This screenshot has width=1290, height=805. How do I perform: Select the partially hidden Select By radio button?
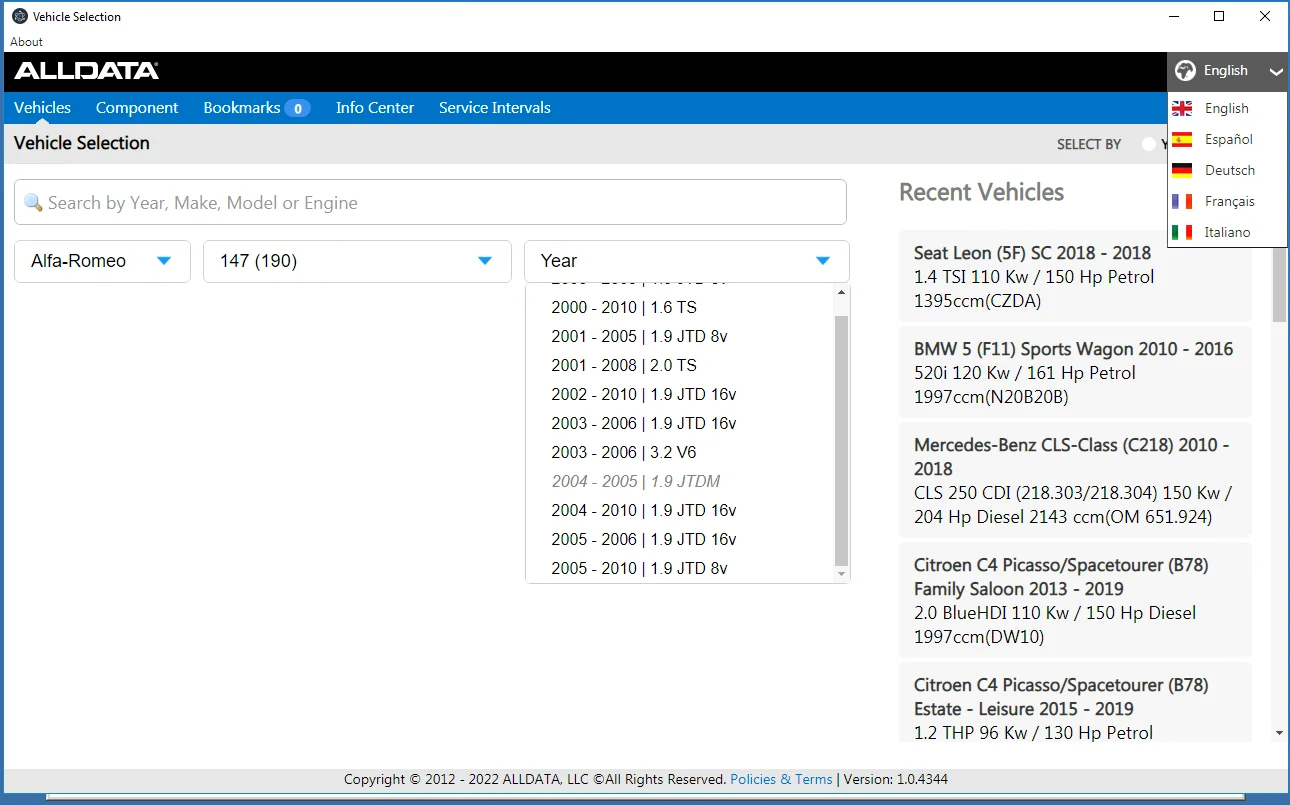[x=1149, y=144]
